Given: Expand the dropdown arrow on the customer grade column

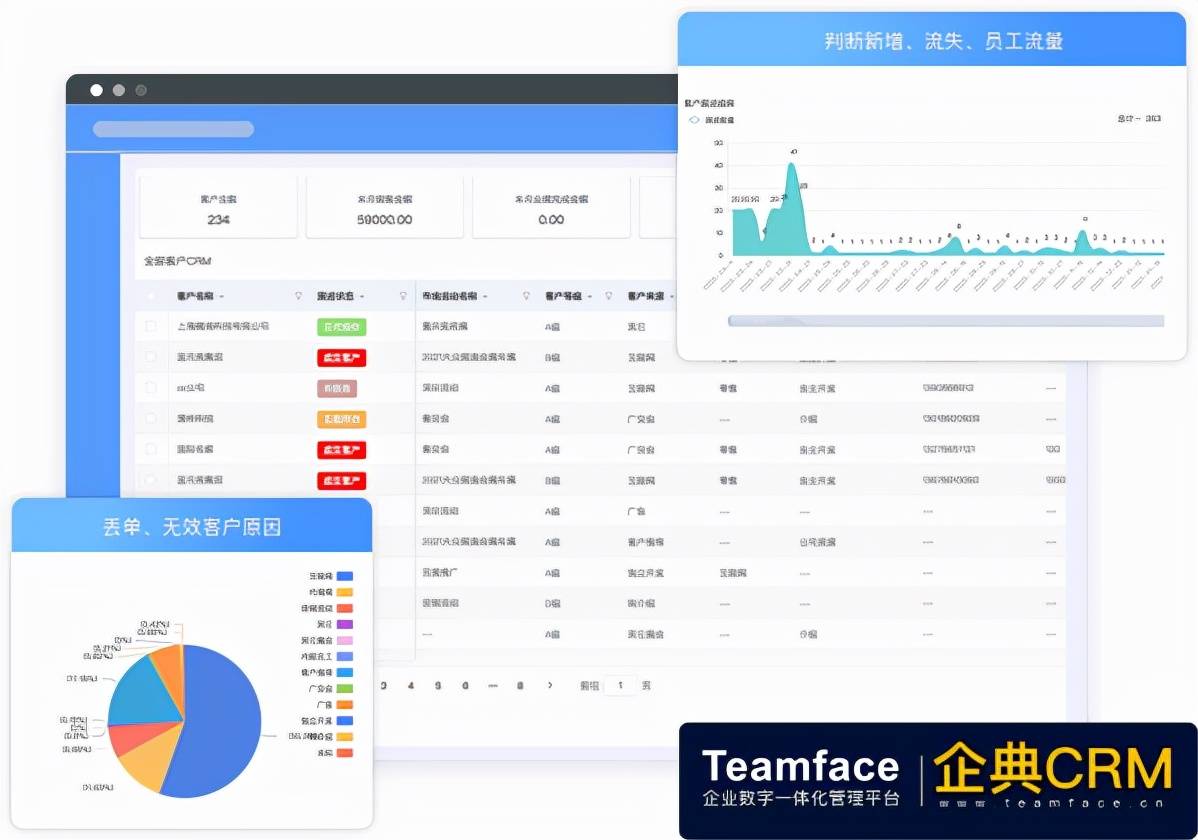Looking at the screenshot, I should pyautogui.click(x=590, y=295).
